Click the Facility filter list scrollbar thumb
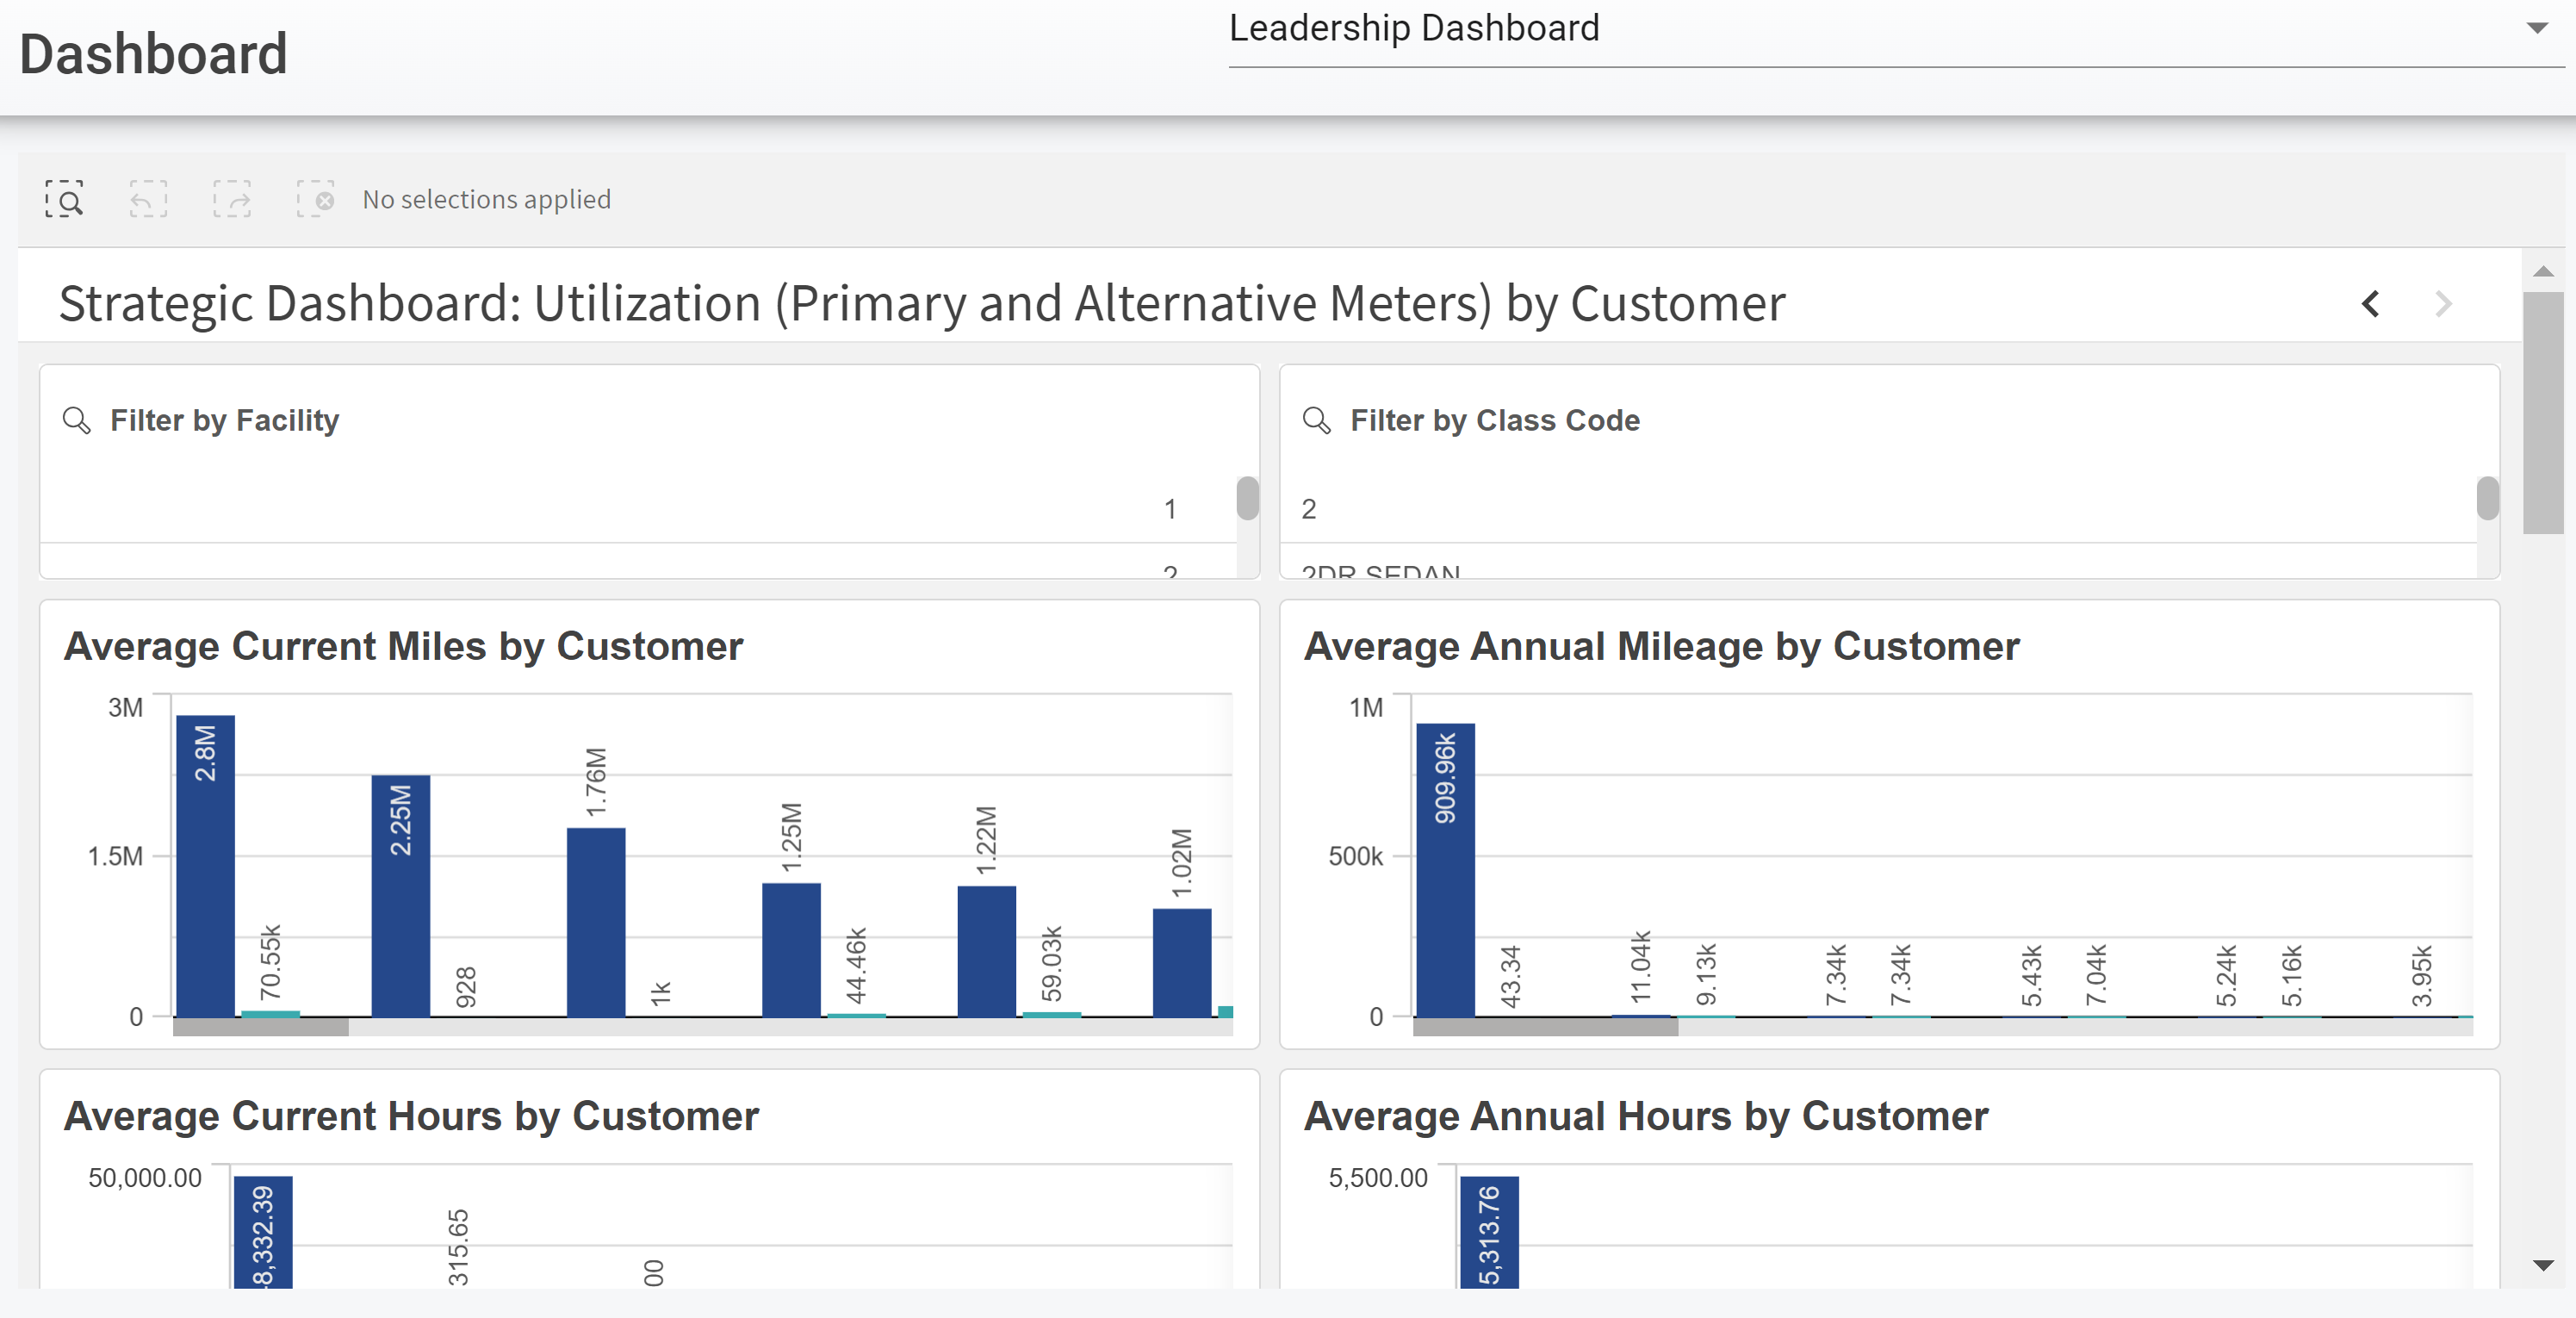 point(1247,498)
